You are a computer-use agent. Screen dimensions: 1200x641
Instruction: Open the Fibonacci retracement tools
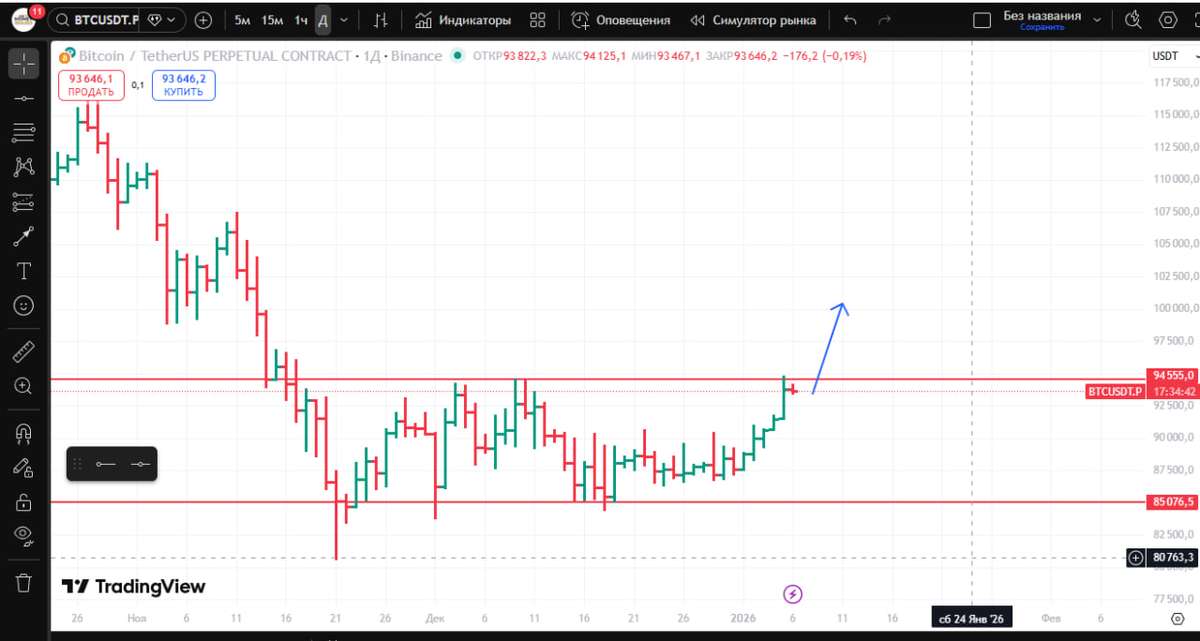coord(23,133)
